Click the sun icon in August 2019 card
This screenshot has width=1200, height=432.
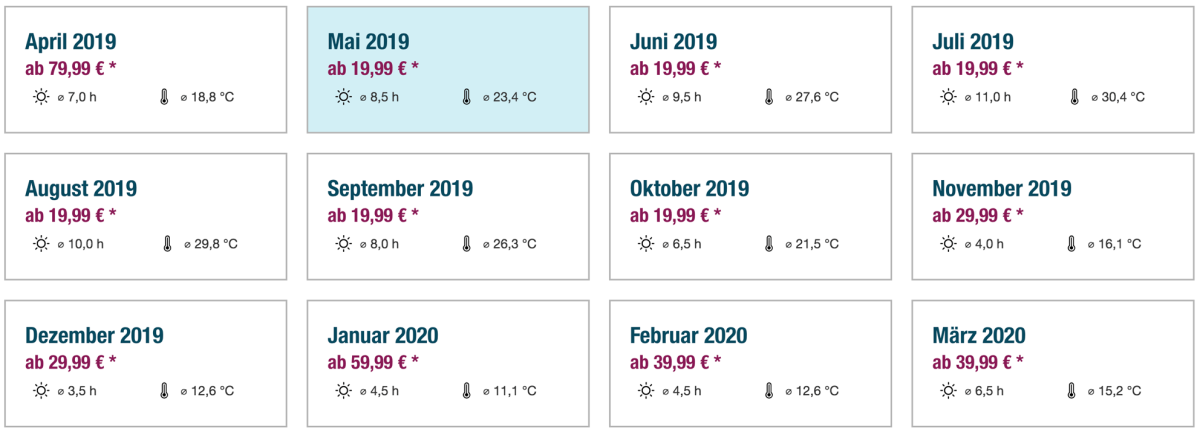click(41, 243)
